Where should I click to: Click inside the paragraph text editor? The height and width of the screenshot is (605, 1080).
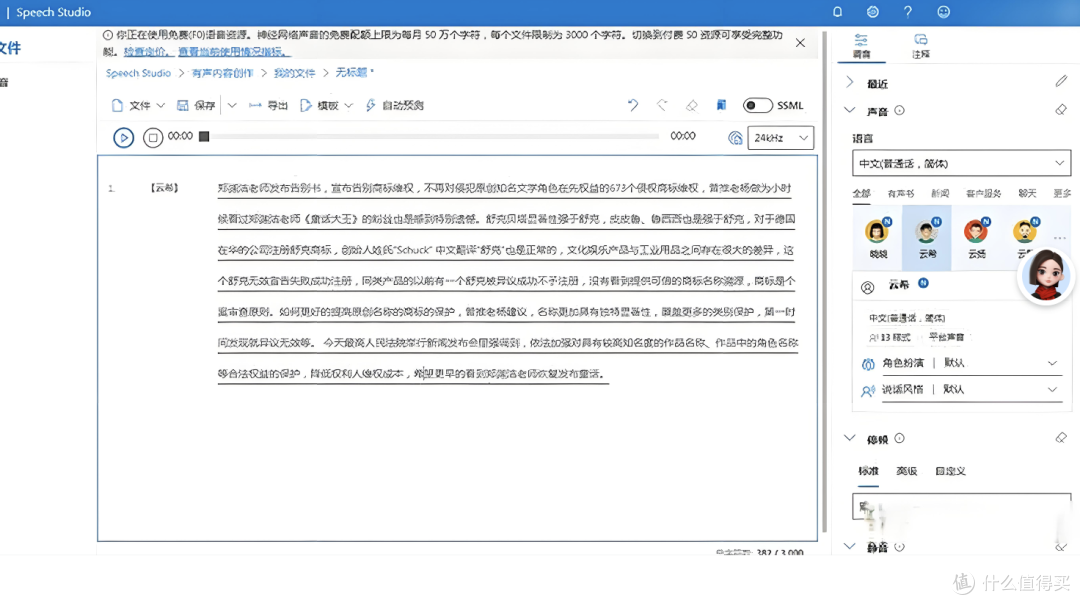click(507, 280)
